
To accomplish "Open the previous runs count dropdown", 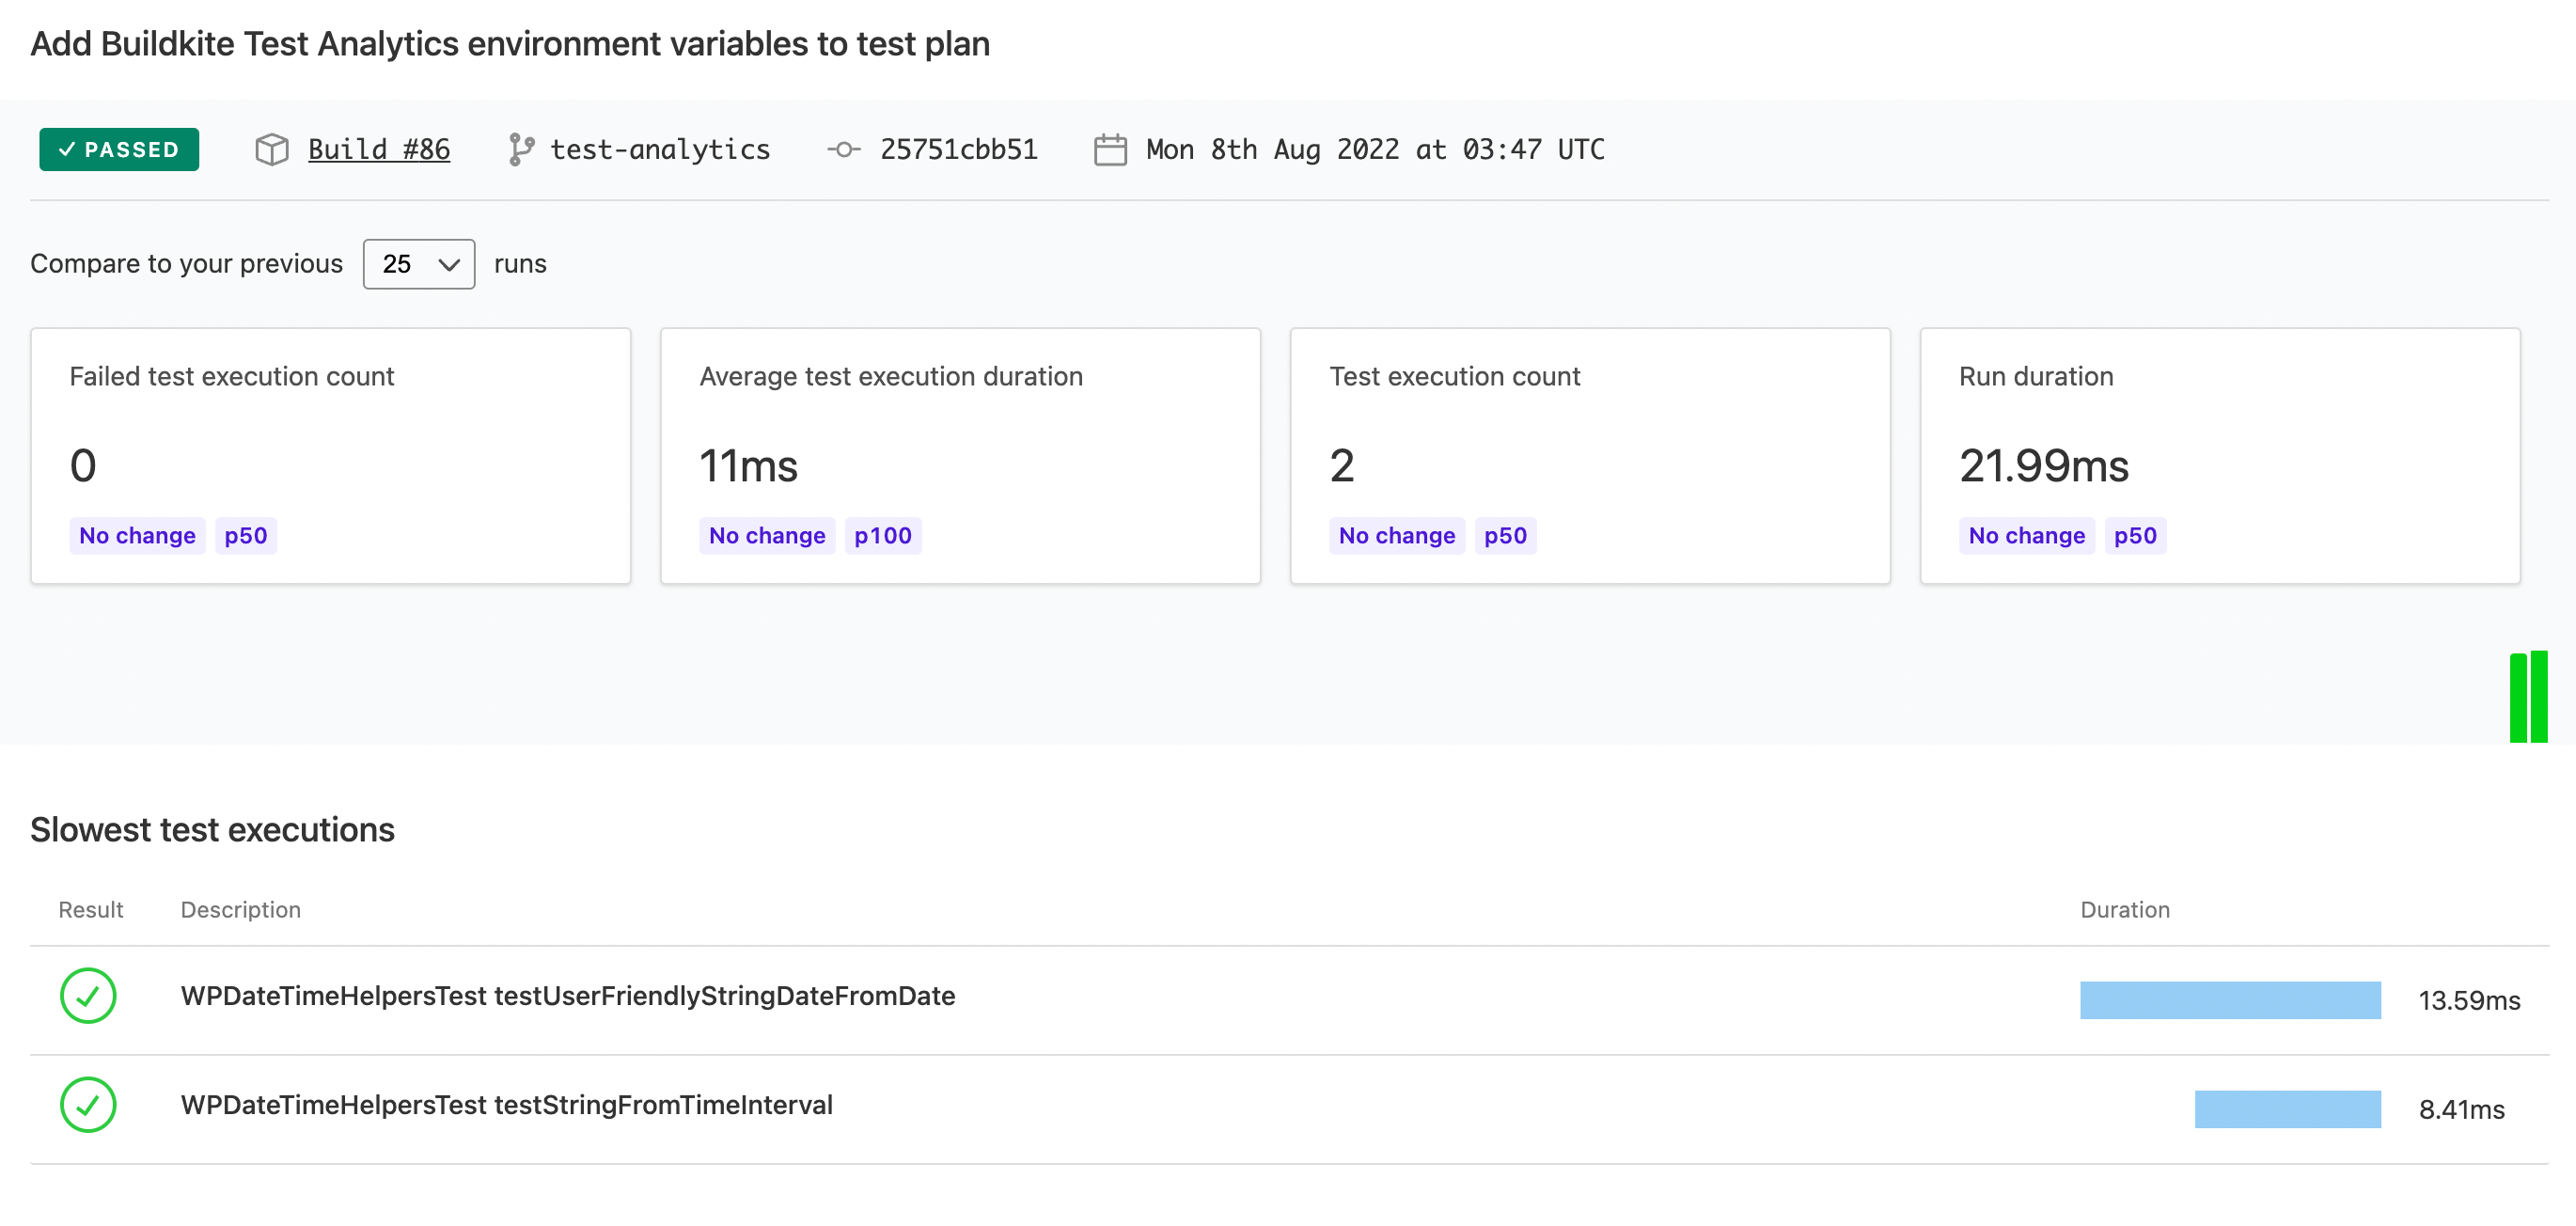I will point(418,264).
